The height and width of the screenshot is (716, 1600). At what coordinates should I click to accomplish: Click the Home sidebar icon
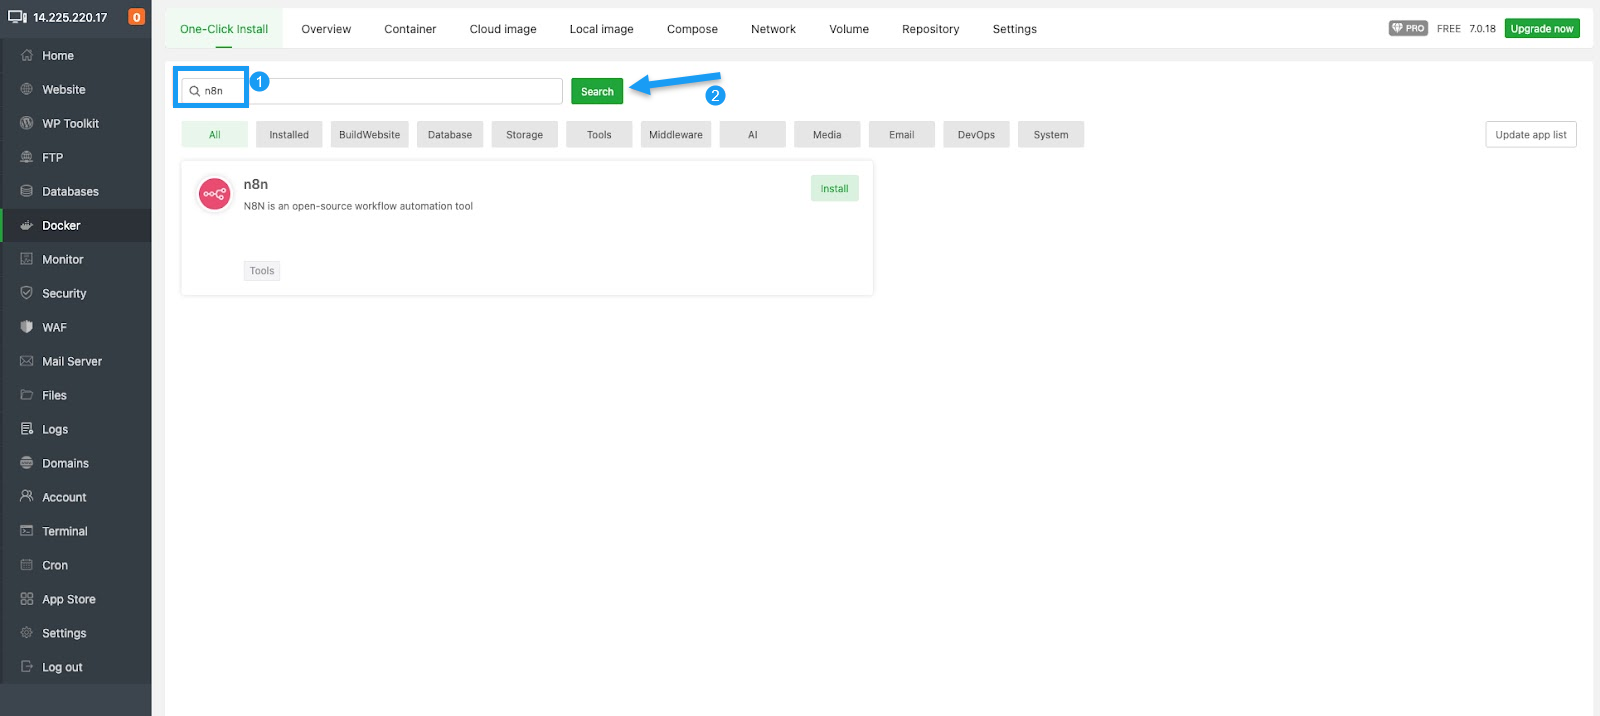tap(27, 55)
